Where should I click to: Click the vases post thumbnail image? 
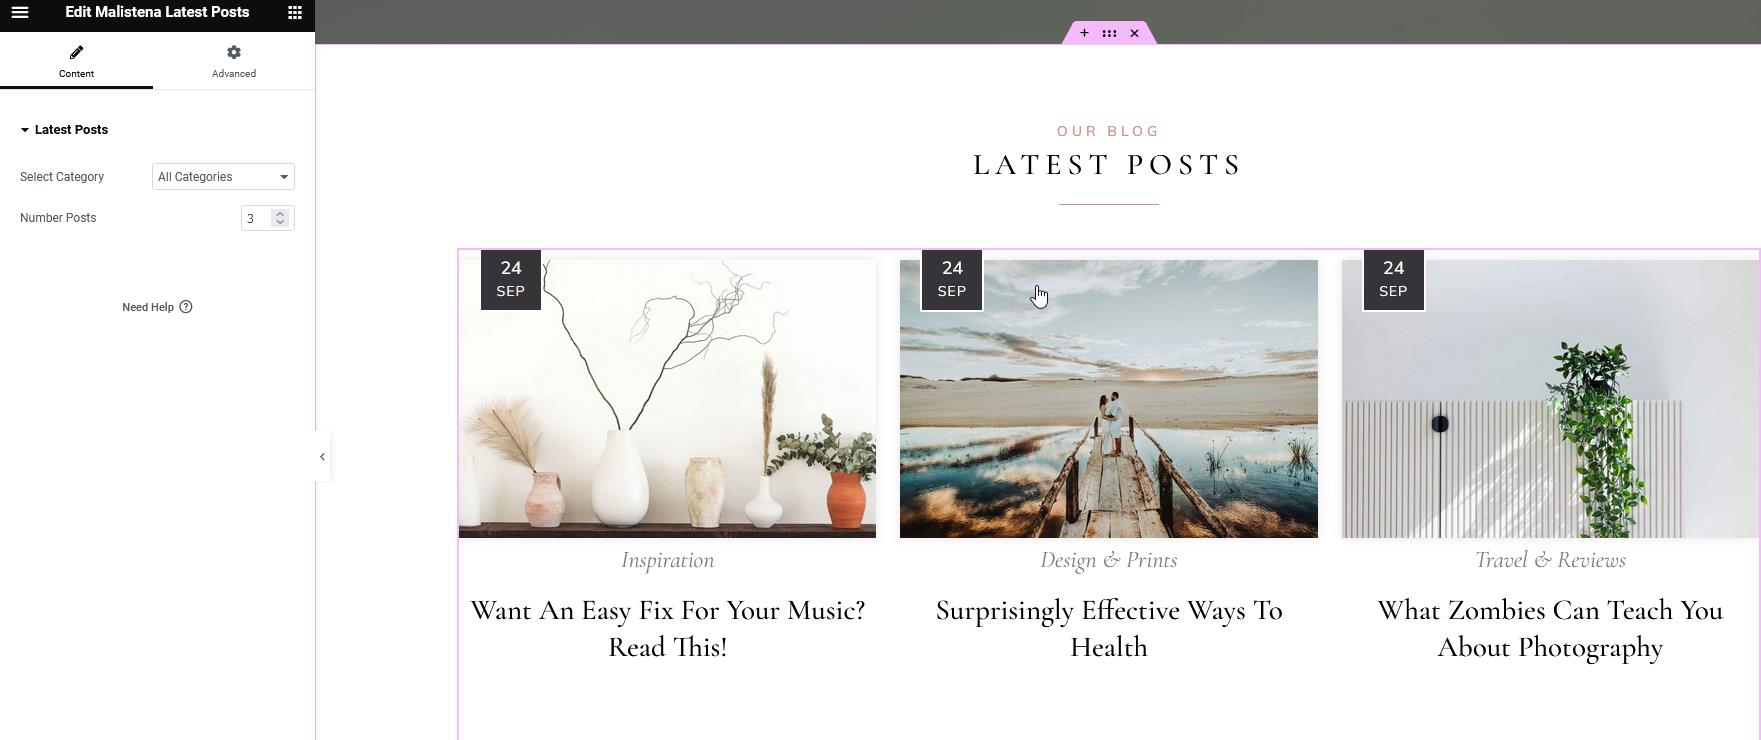(667, 399)
